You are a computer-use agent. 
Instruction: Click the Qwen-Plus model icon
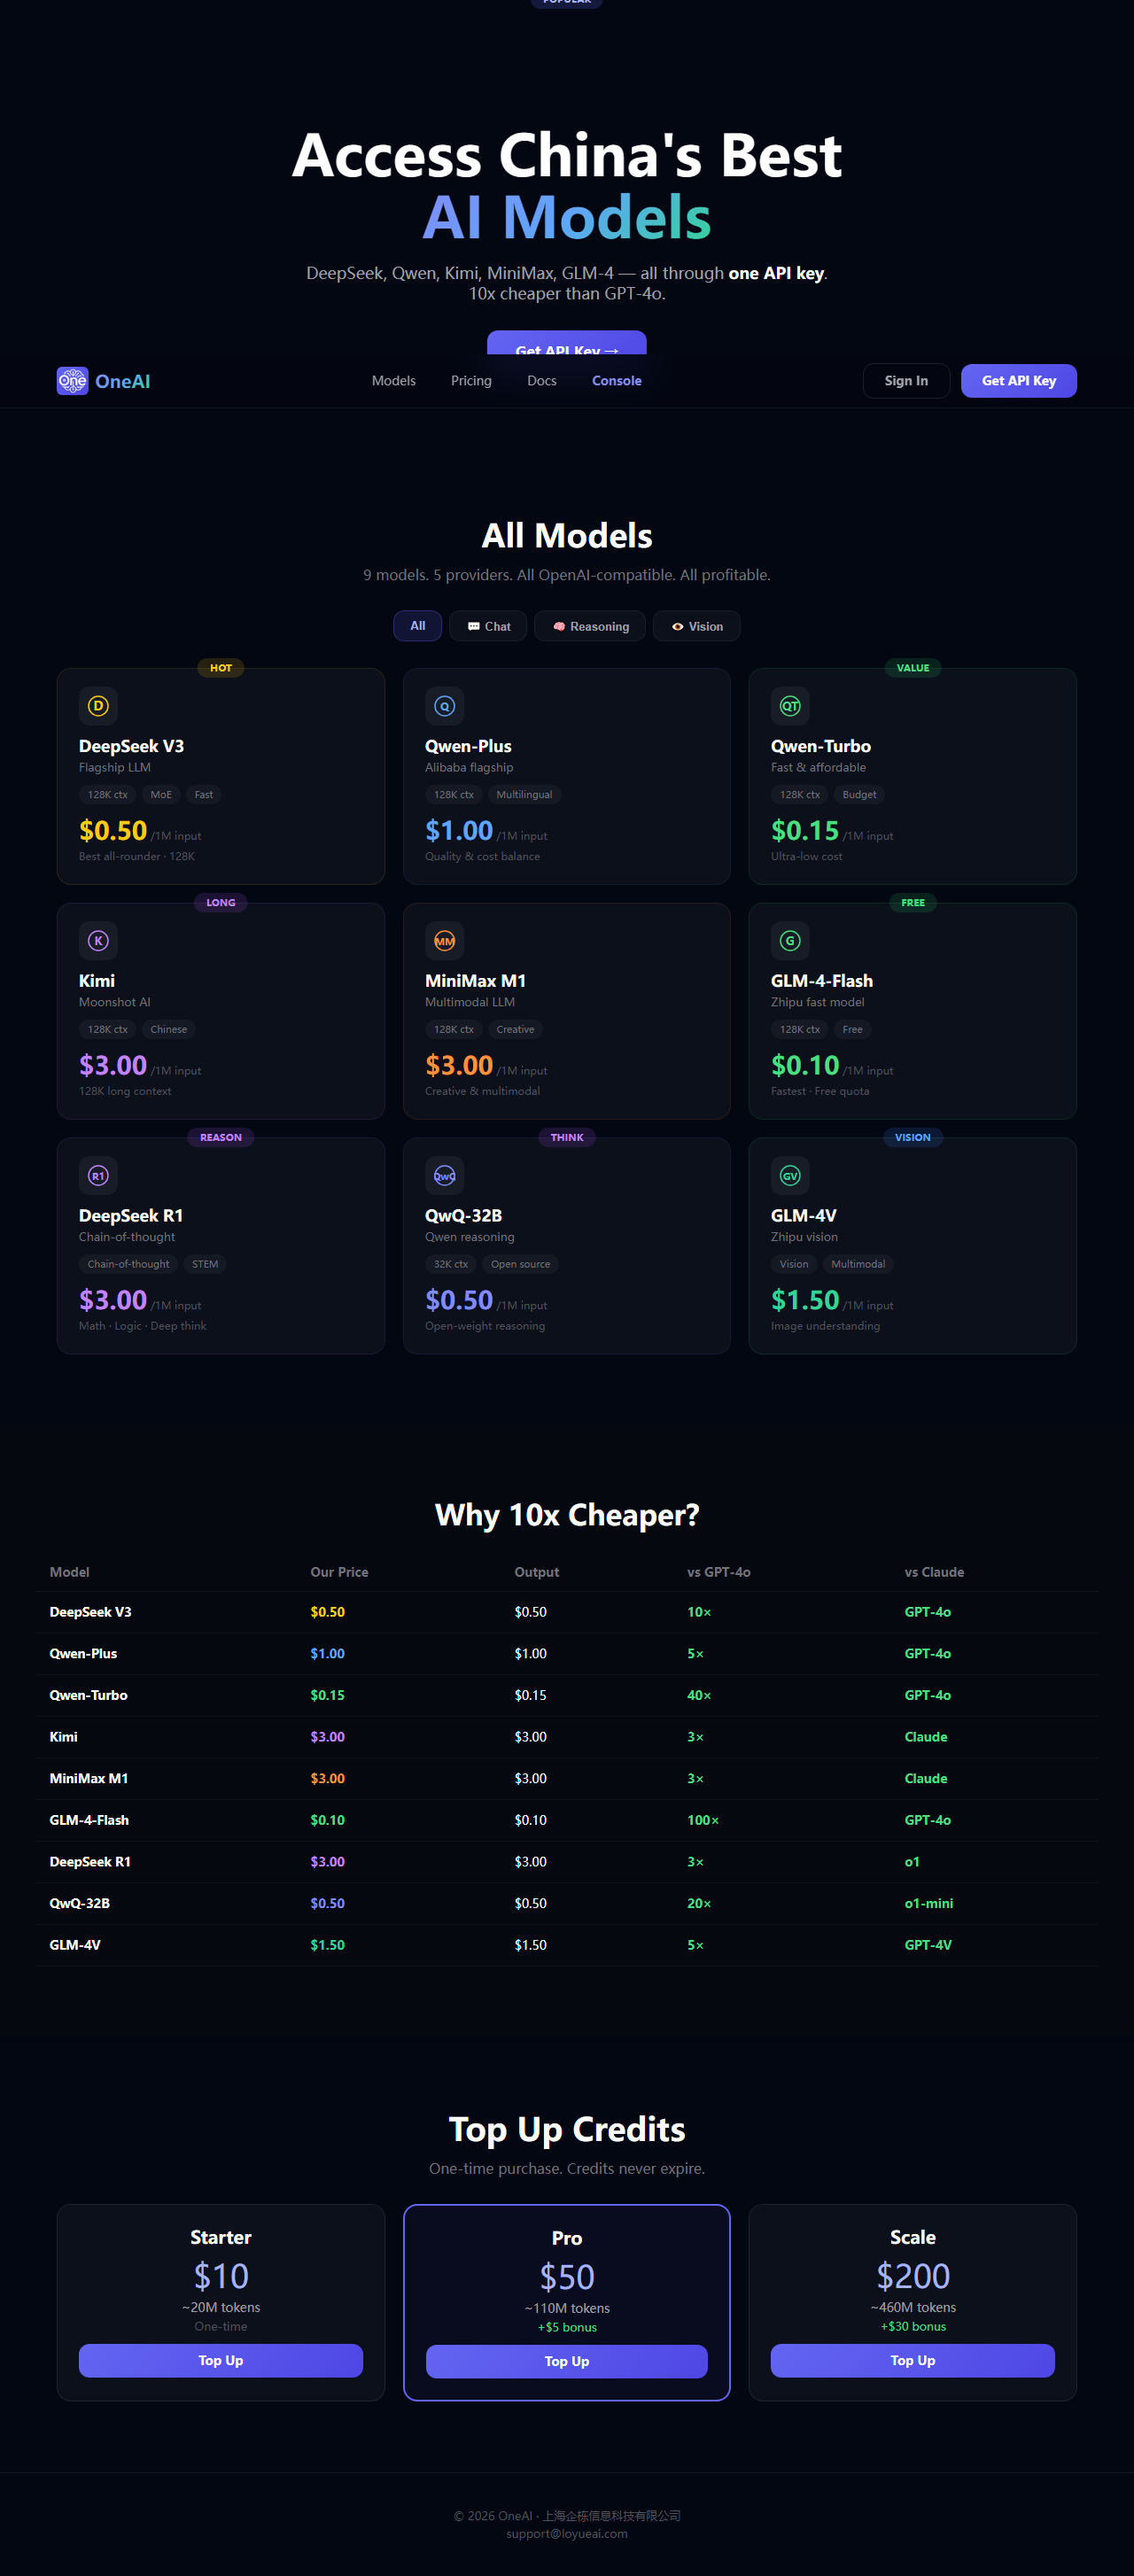(x=444, y=706)
